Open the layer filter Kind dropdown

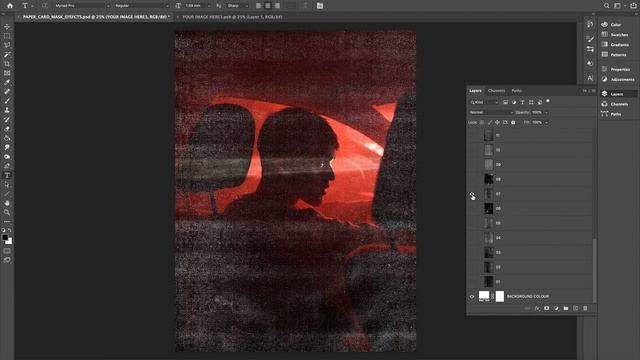tap(484, 102)
